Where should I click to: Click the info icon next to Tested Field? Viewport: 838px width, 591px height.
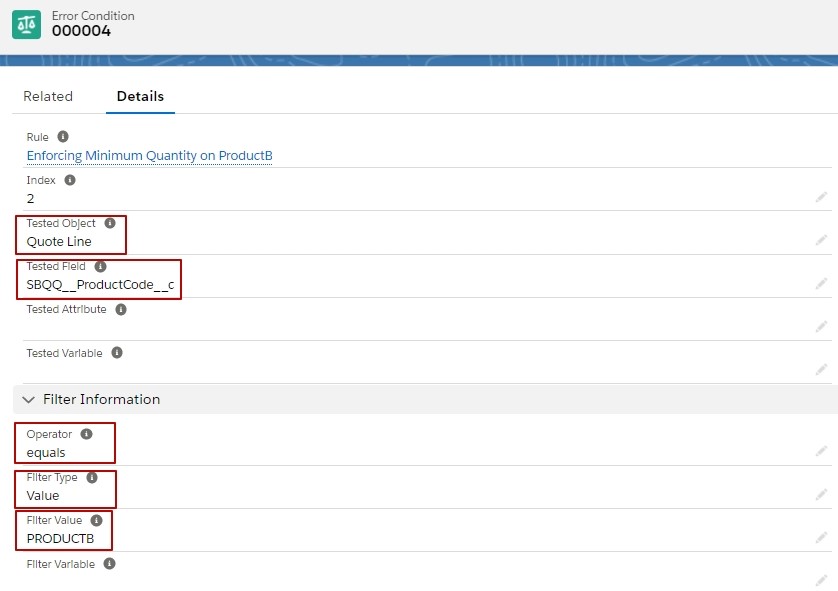pos(100,266)
